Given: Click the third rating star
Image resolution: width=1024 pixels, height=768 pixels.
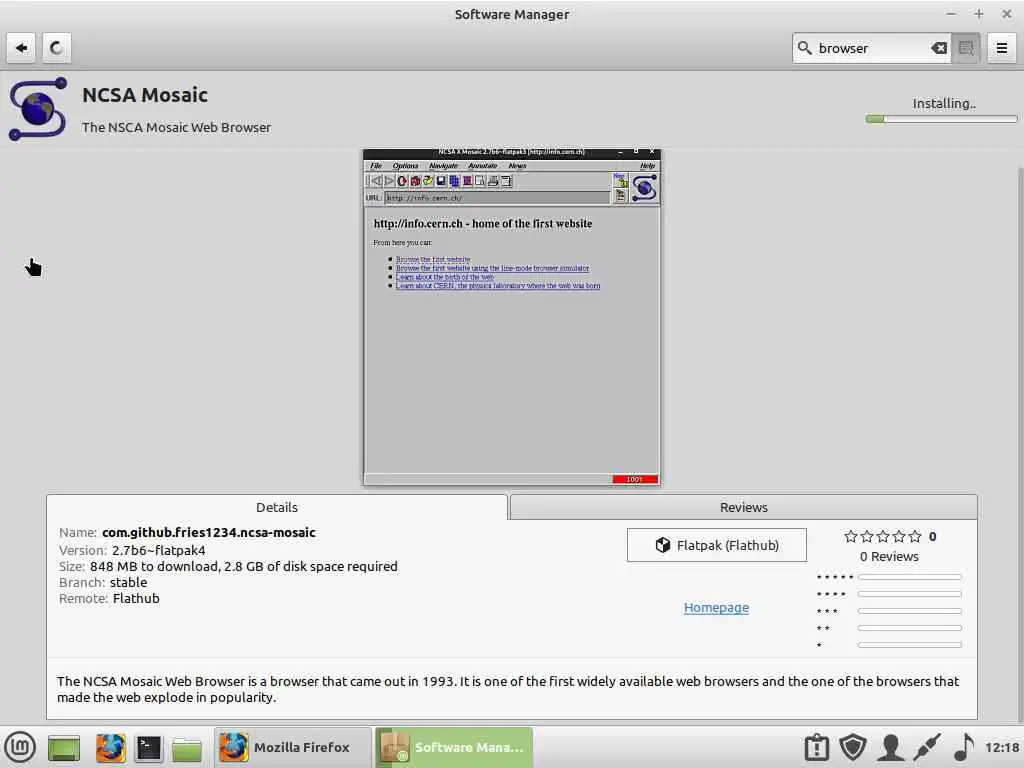Looking at the screenshot, I should point(883,537).
